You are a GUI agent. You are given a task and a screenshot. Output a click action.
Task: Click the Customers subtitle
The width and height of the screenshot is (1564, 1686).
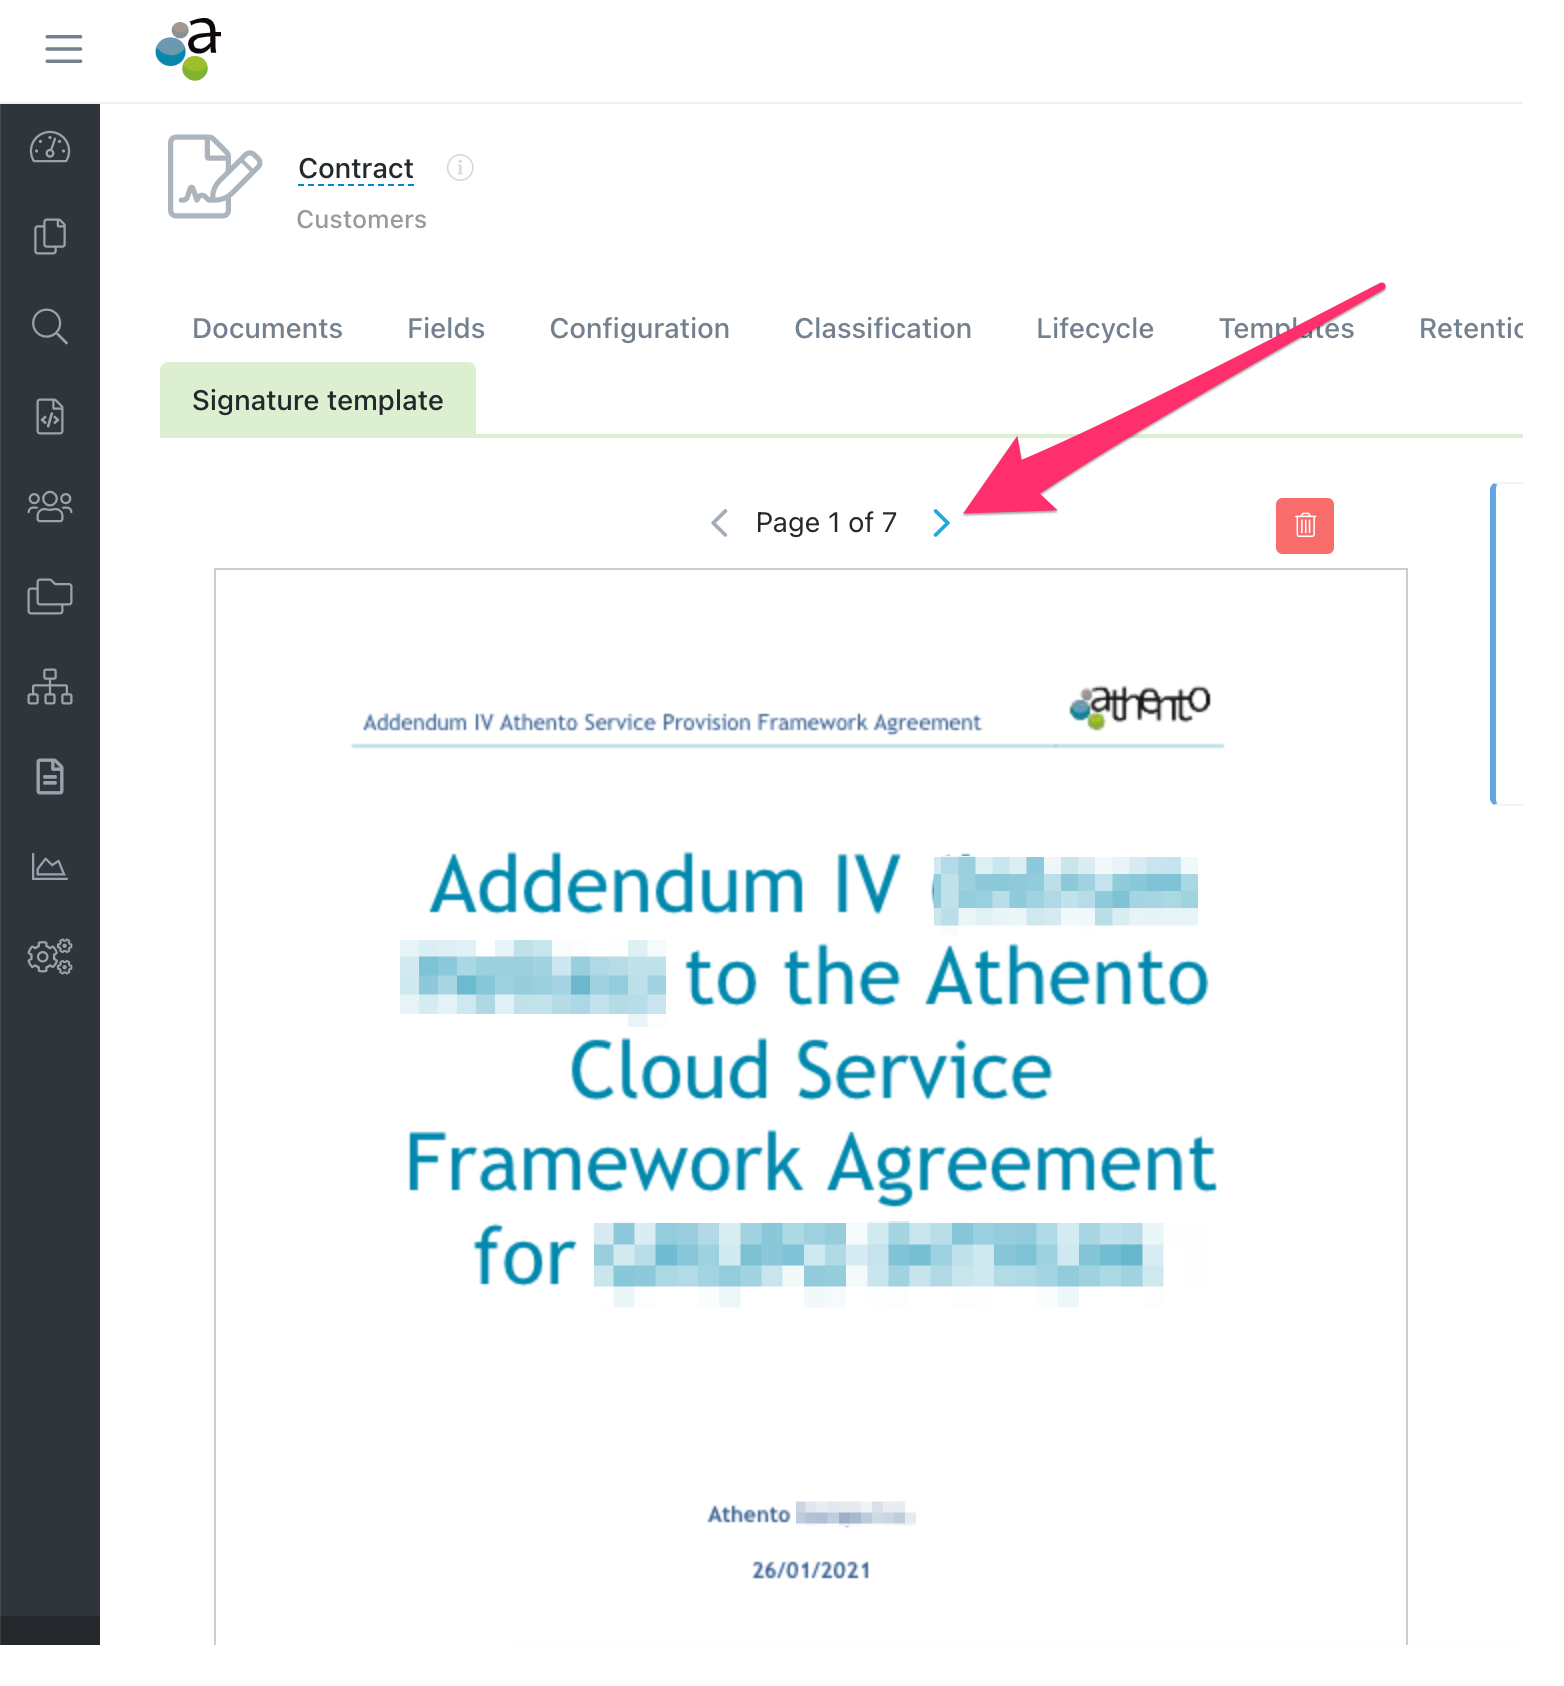click(x=361, y=219)
